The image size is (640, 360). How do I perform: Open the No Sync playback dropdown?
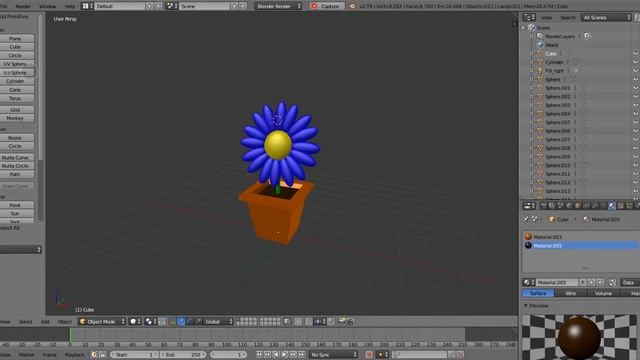click(333, 355)
